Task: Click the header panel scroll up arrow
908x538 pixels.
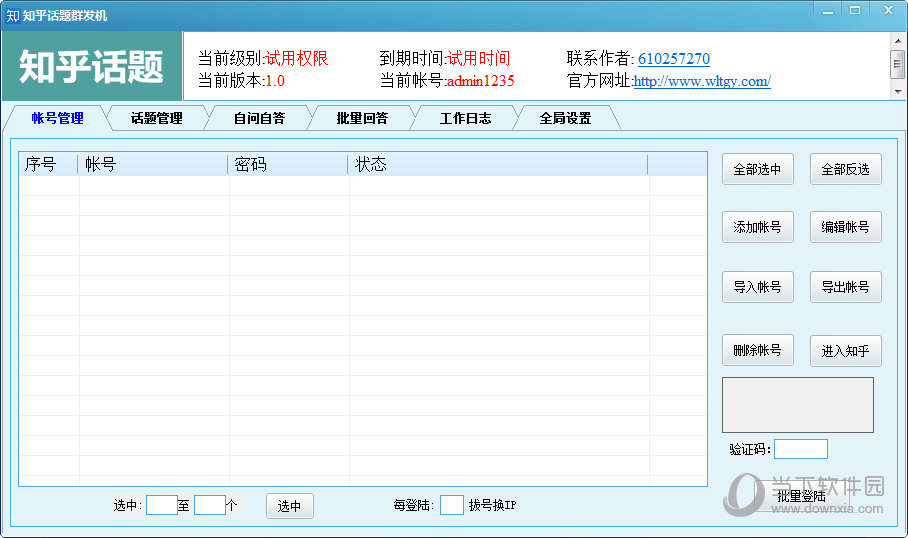Action: pos(898,41)
